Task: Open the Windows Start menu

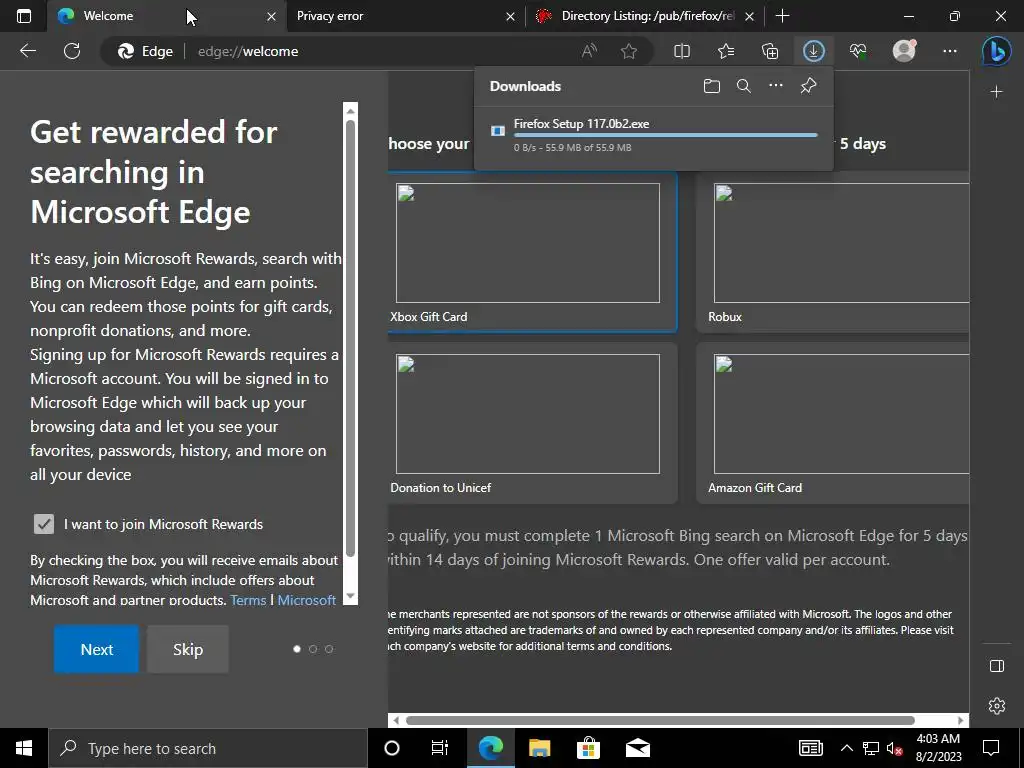Action: coord(24,748)
